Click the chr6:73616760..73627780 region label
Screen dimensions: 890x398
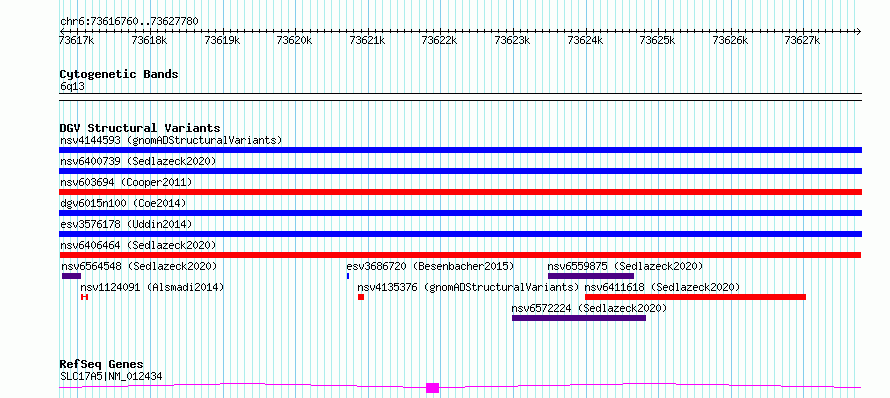pos(129,21)
